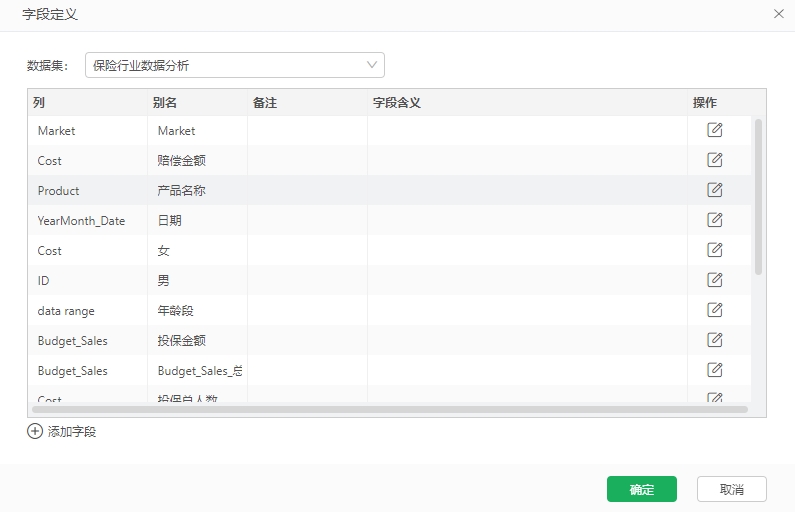Expand dataset list via chevron arrow

[x=372, y=65]
